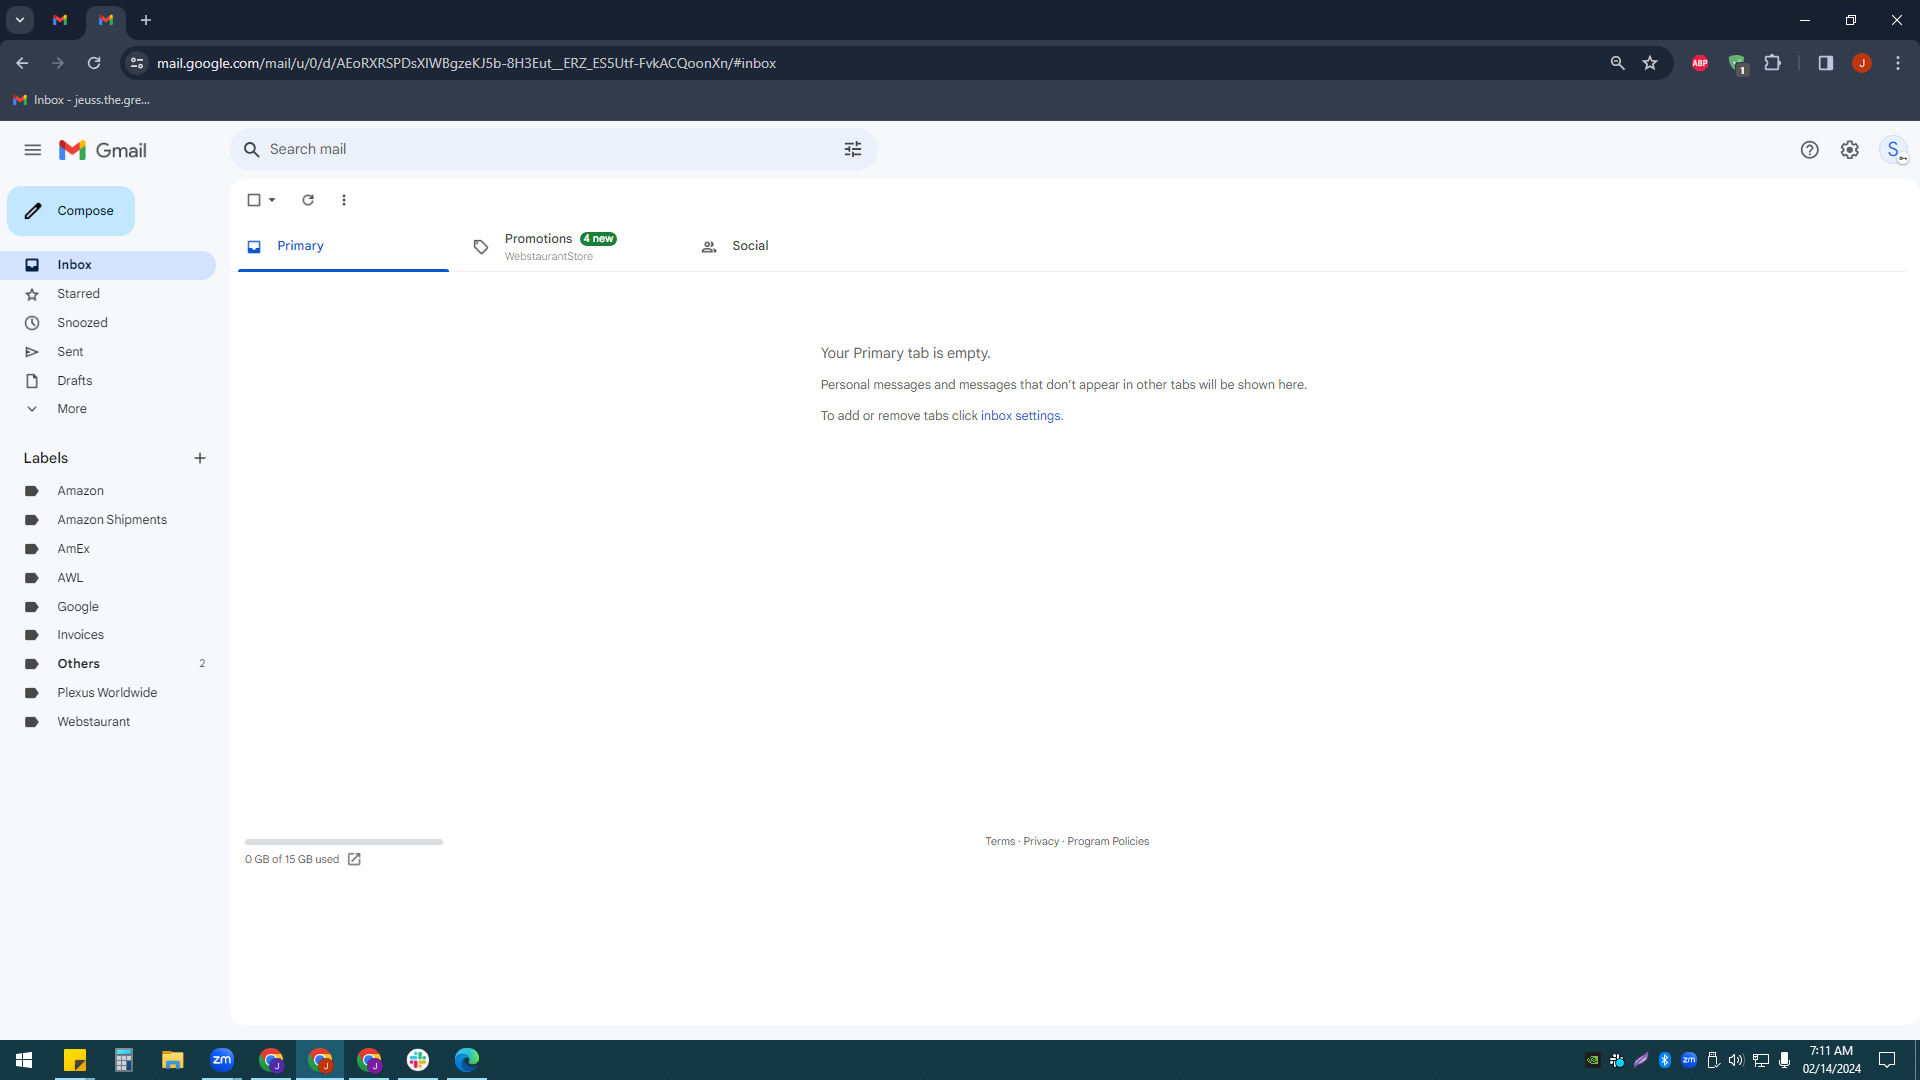Open the Sent folder
This screenshot has height=1080, width=1920.
pyautogui.click(x=108, y=352)
